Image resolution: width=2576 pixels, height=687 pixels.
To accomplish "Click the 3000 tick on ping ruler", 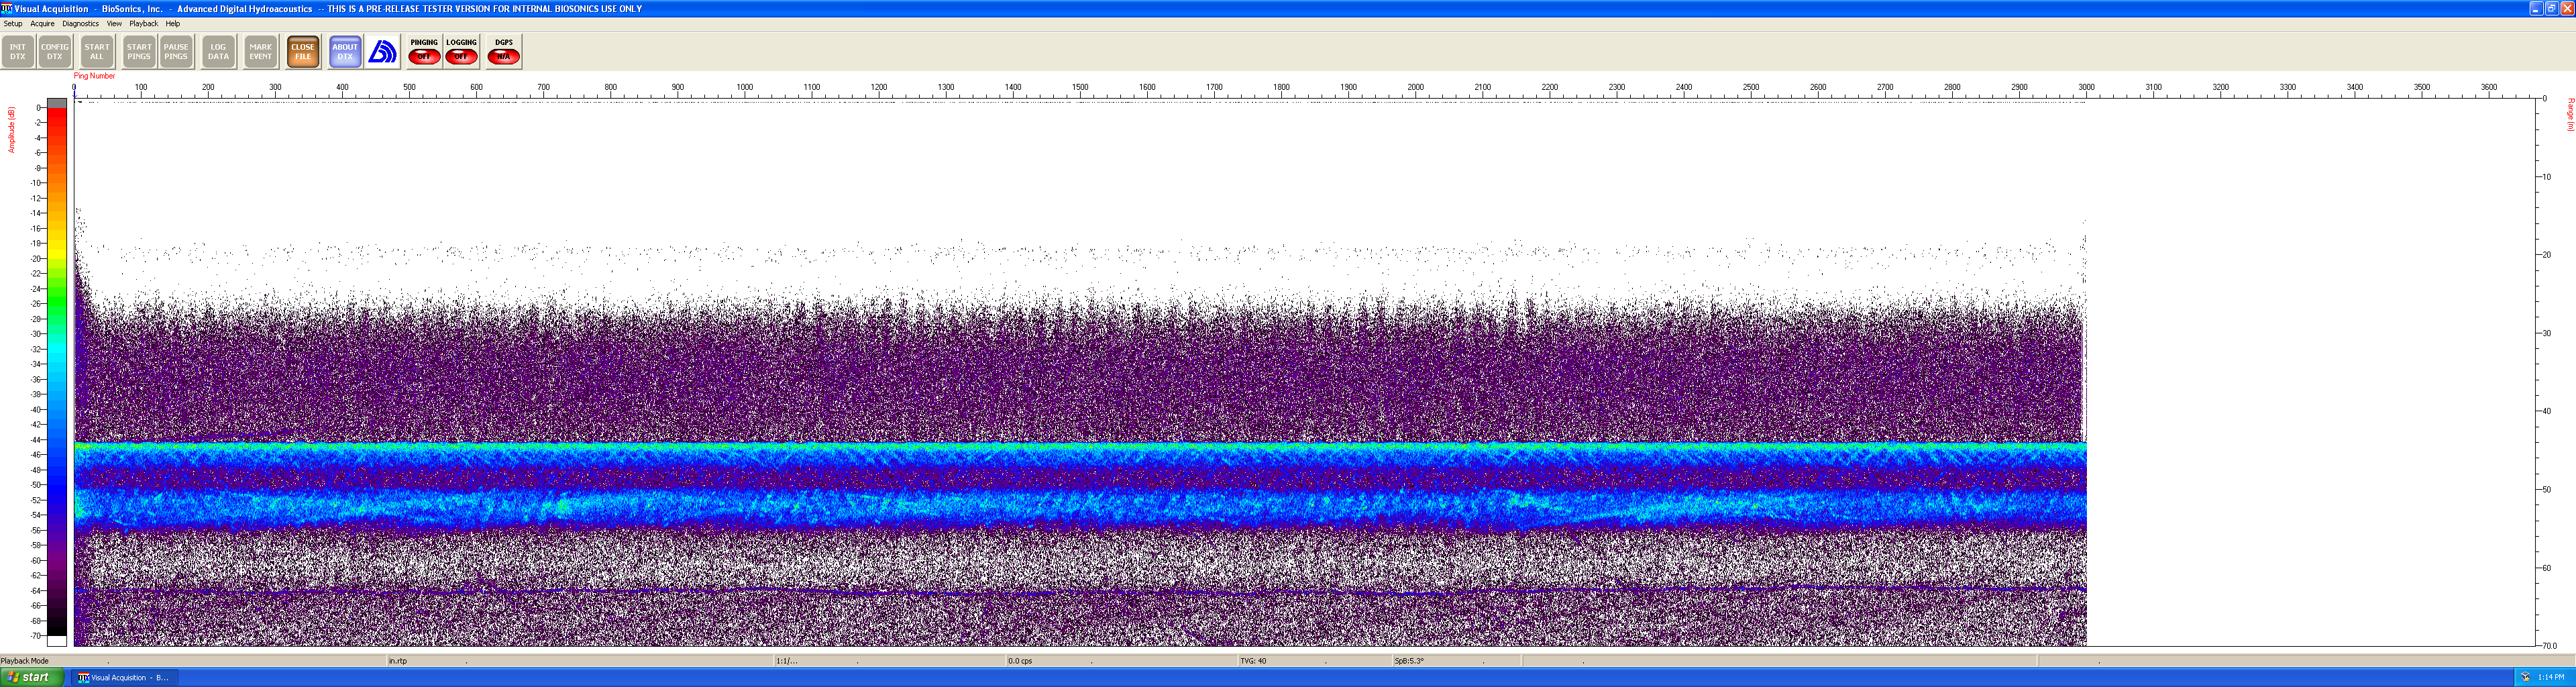I will (2086, 88).
